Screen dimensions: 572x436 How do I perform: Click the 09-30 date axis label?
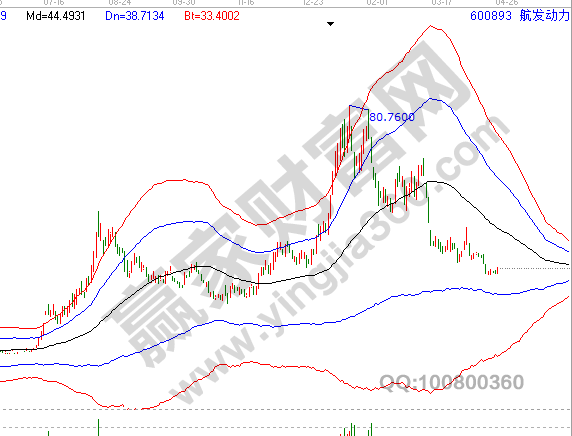coord(184,3)
